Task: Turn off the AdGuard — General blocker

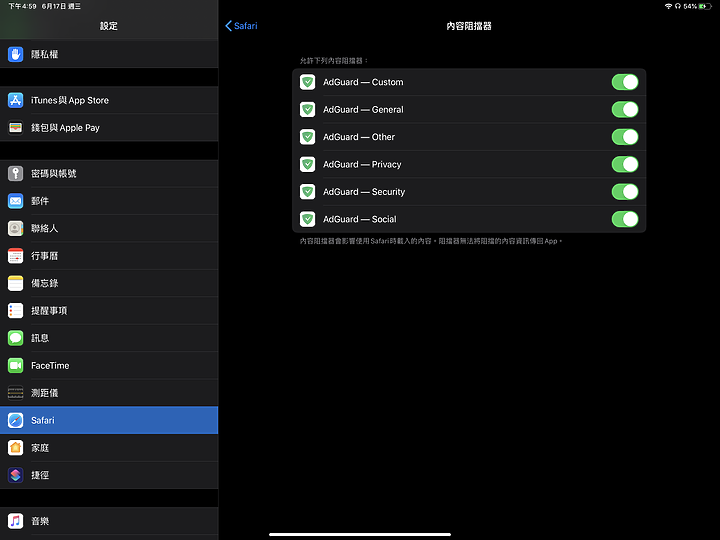Action: click(625, 110)
